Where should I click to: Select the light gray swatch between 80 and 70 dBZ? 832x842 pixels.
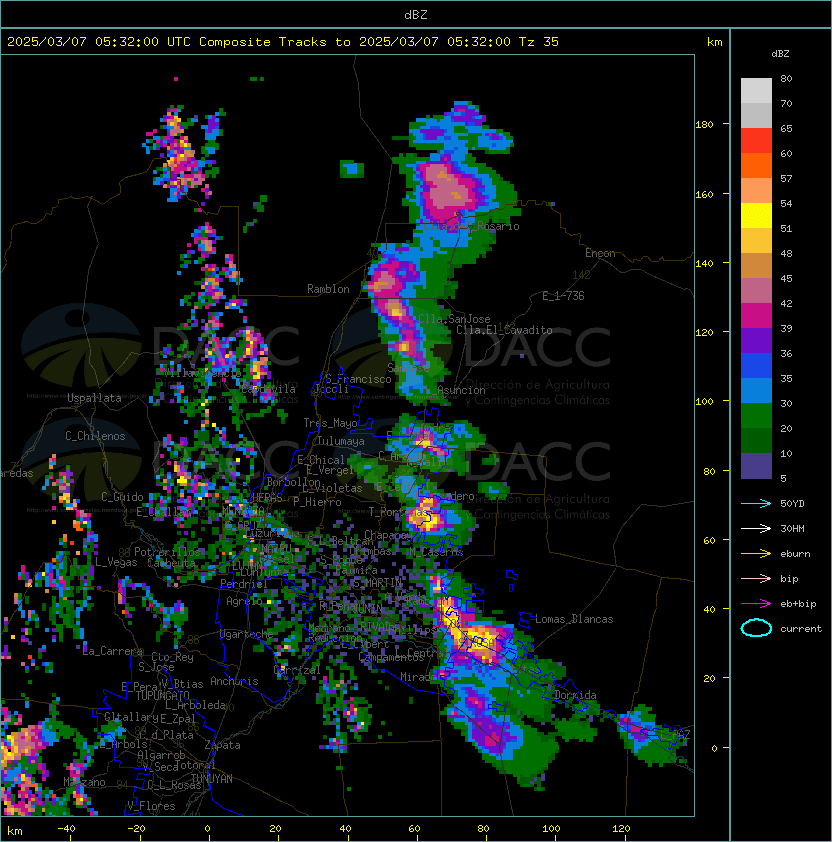[x=756, y=90]
